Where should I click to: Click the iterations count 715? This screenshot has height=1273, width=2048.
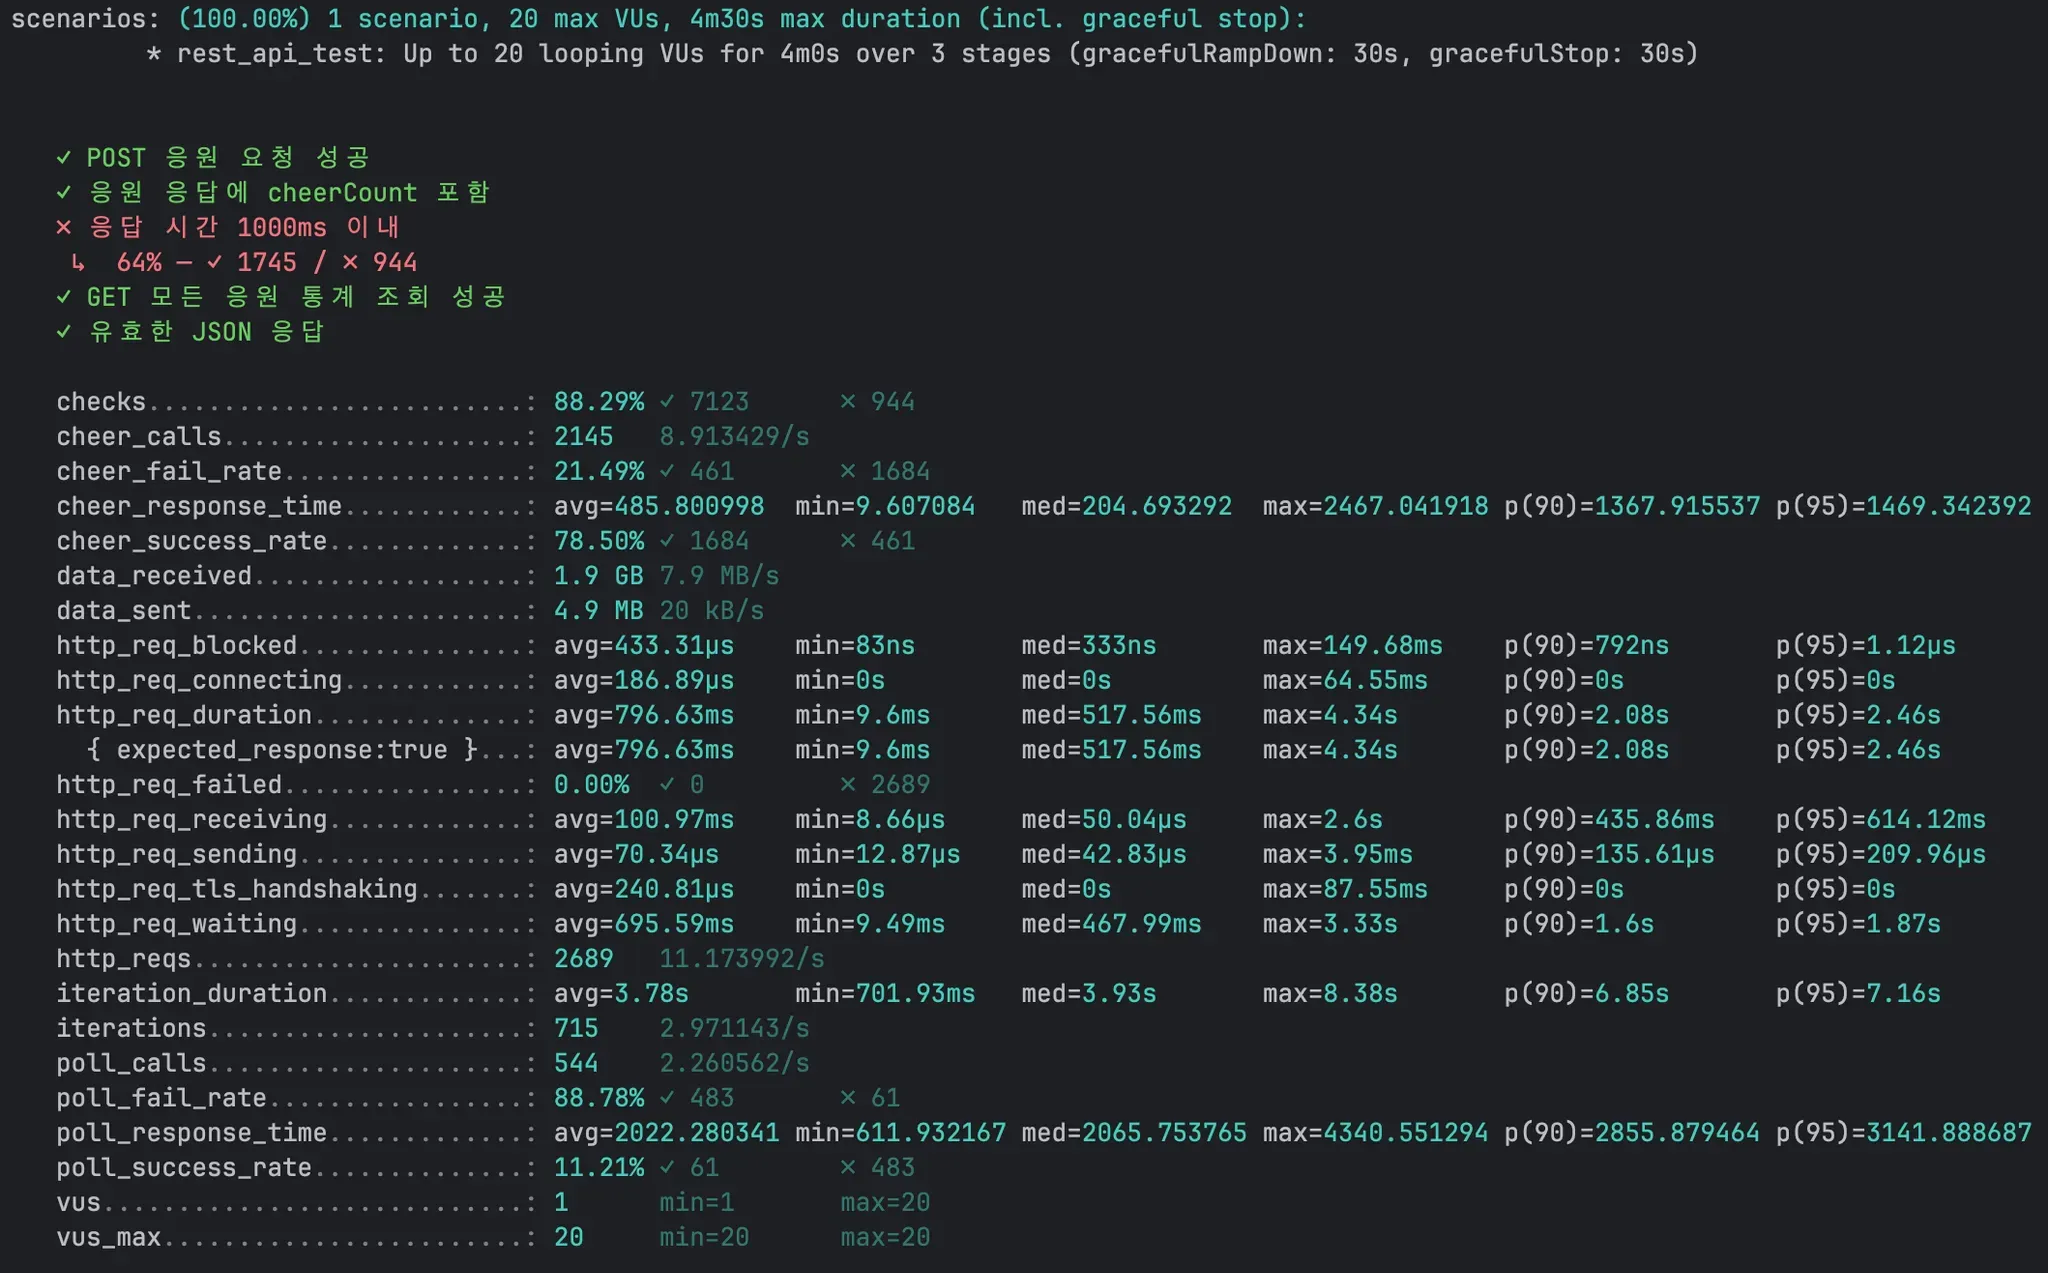[576, 1029]
